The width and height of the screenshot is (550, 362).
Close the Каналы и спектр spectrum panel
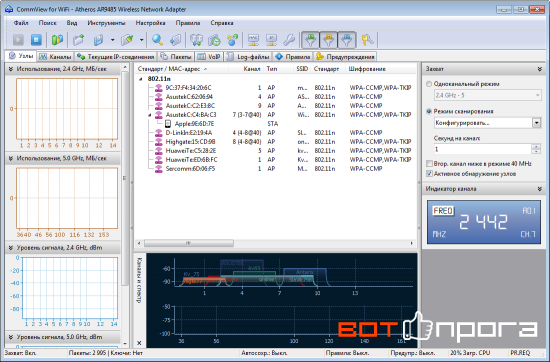click(139, 343)
